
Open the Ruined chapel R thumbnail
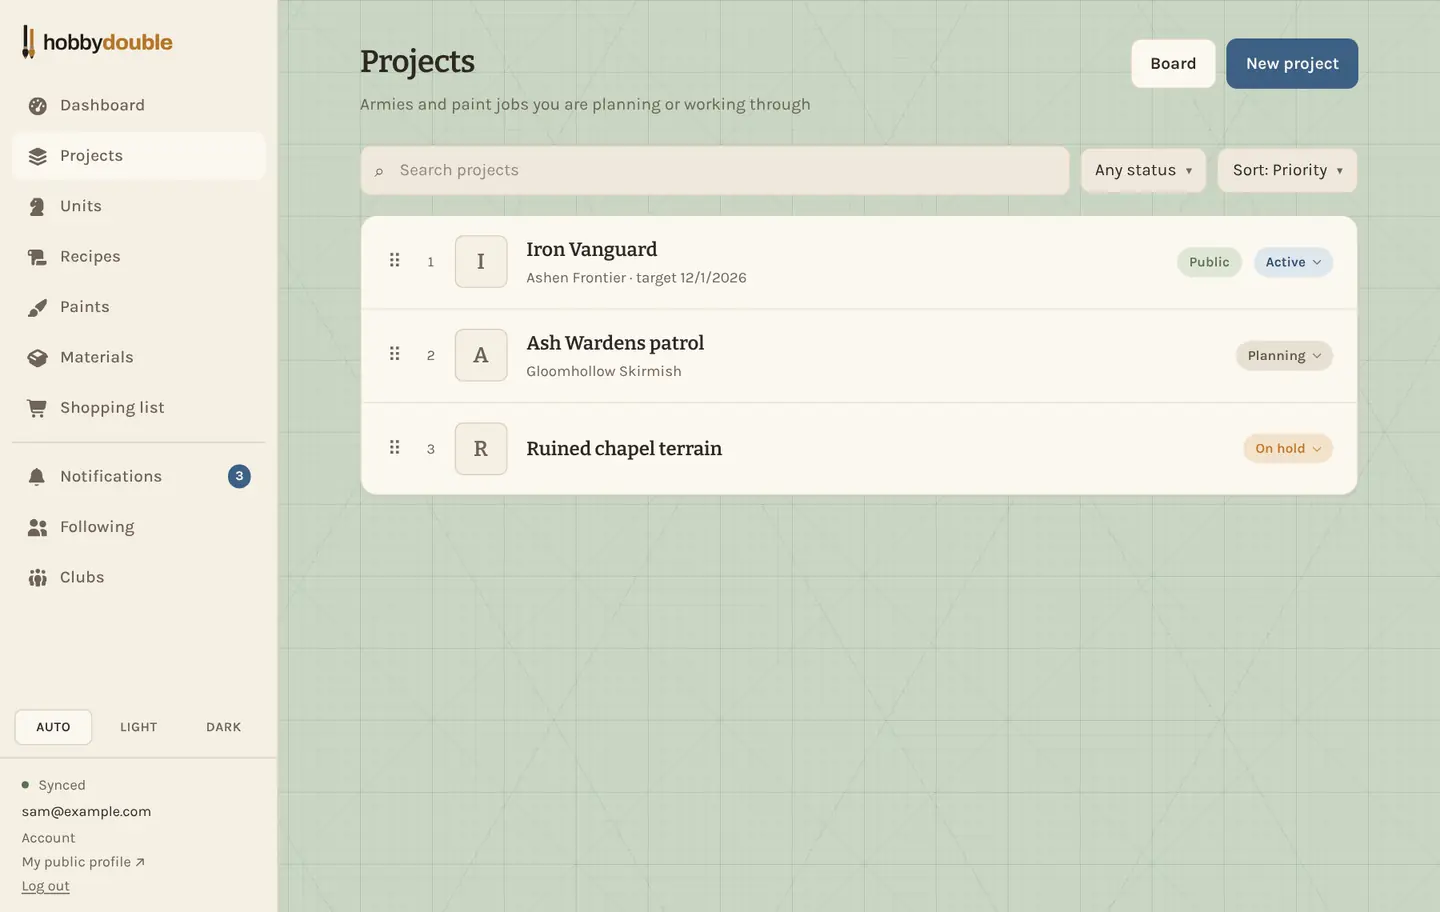tap(481, 448)
